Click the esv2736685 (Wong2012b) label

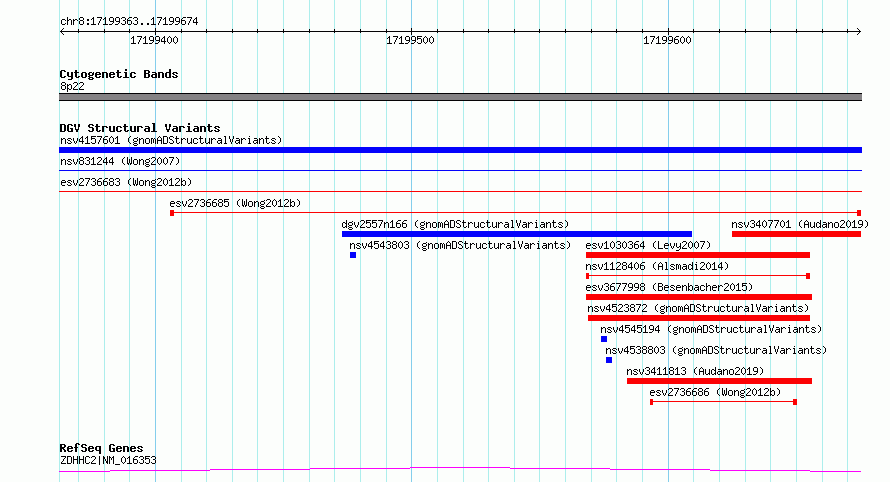[235, 203]
